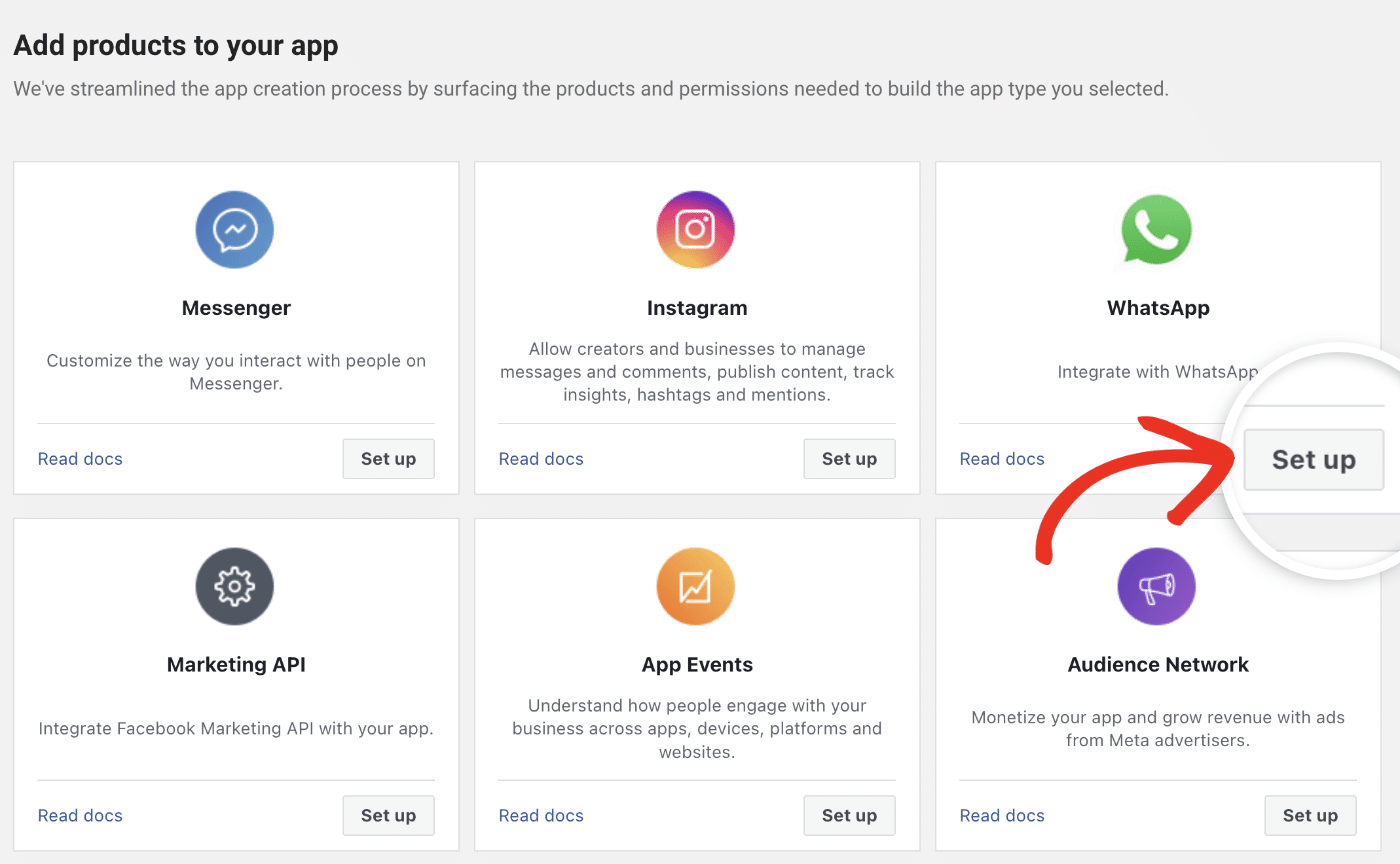The height and width of the screenshot is (864, 1400).
Task: Open the Messenger documentation
Action: click(80, 458)
